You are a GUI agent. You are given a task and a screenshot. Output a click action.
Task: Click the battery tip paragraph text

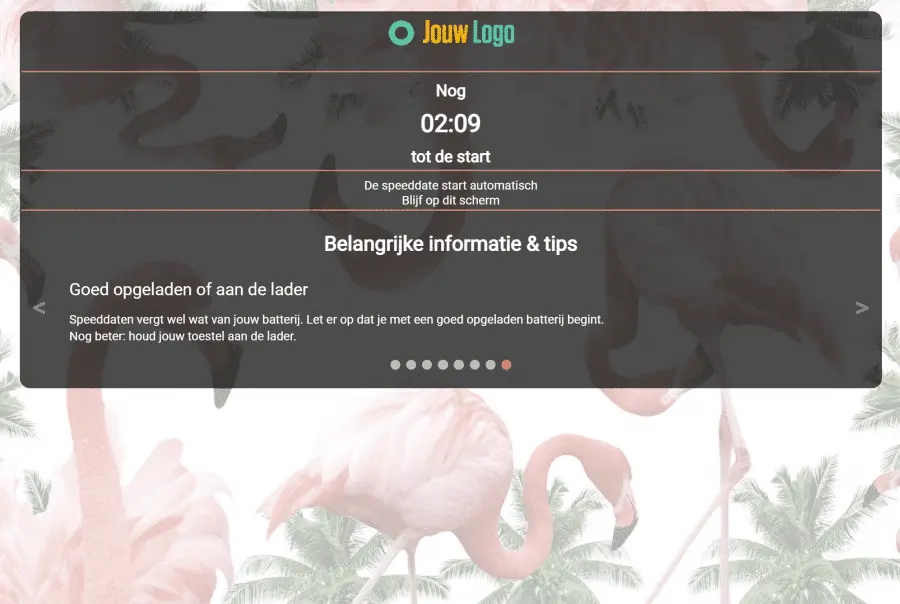tap(336, 328)
